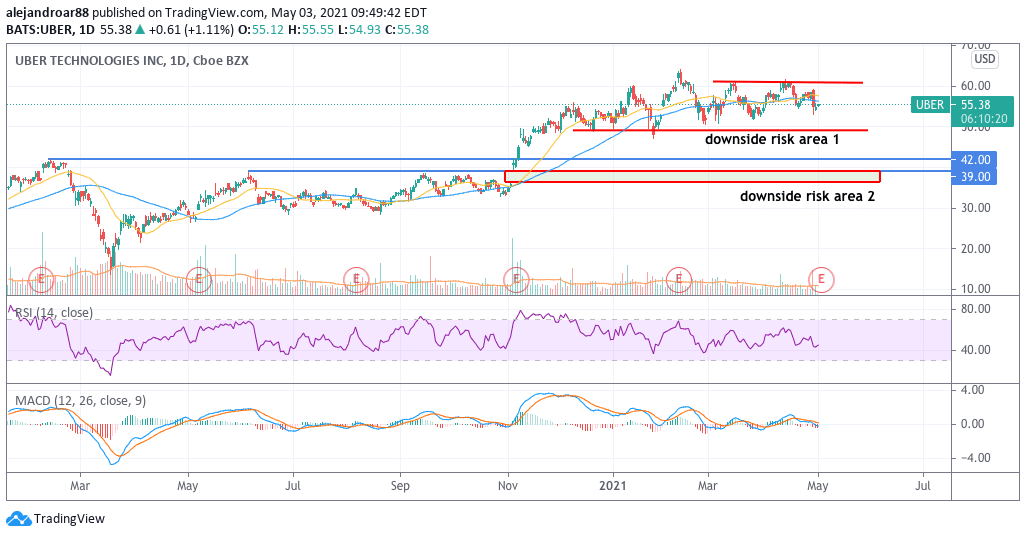
Task: Click the 2021 label on time axis
Action: click(613, 486)
